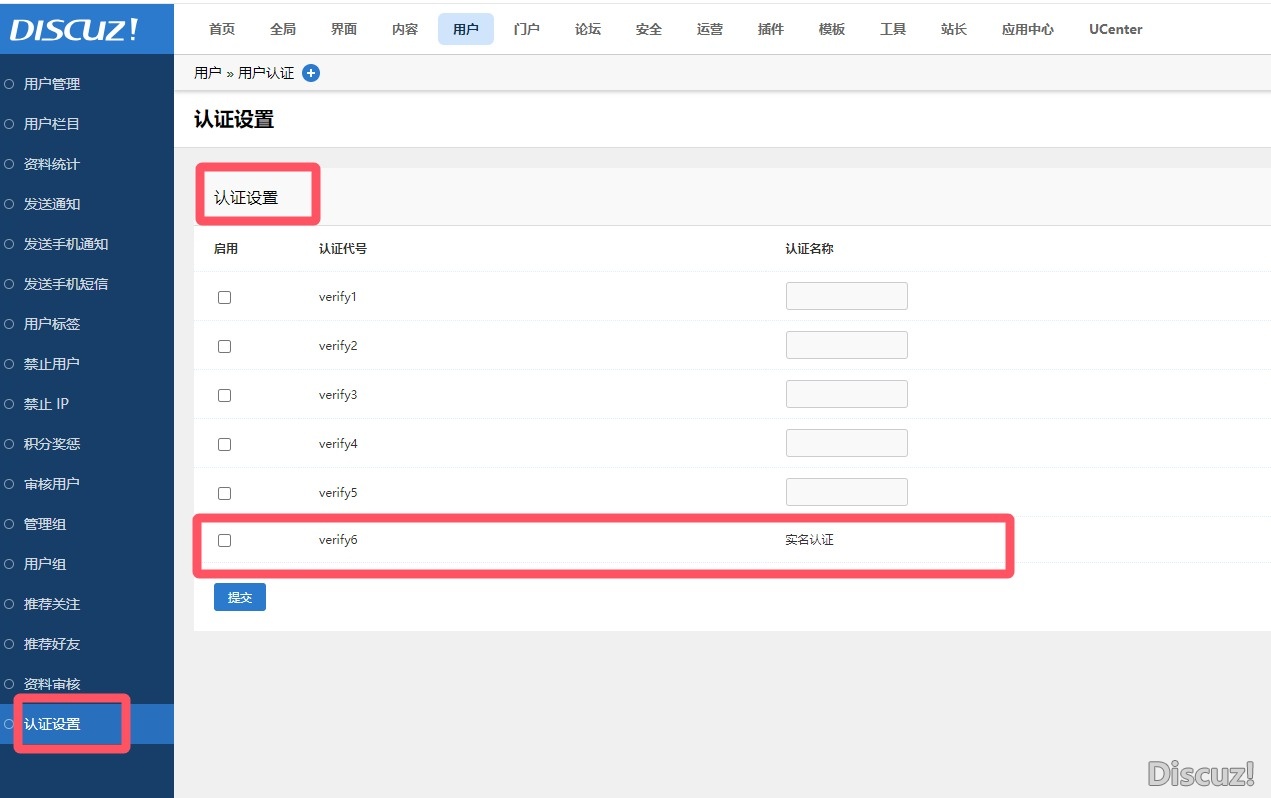Select the 认证设置 sidebar entry
This screenshot has height=798, width=1271.
(52, 724)
